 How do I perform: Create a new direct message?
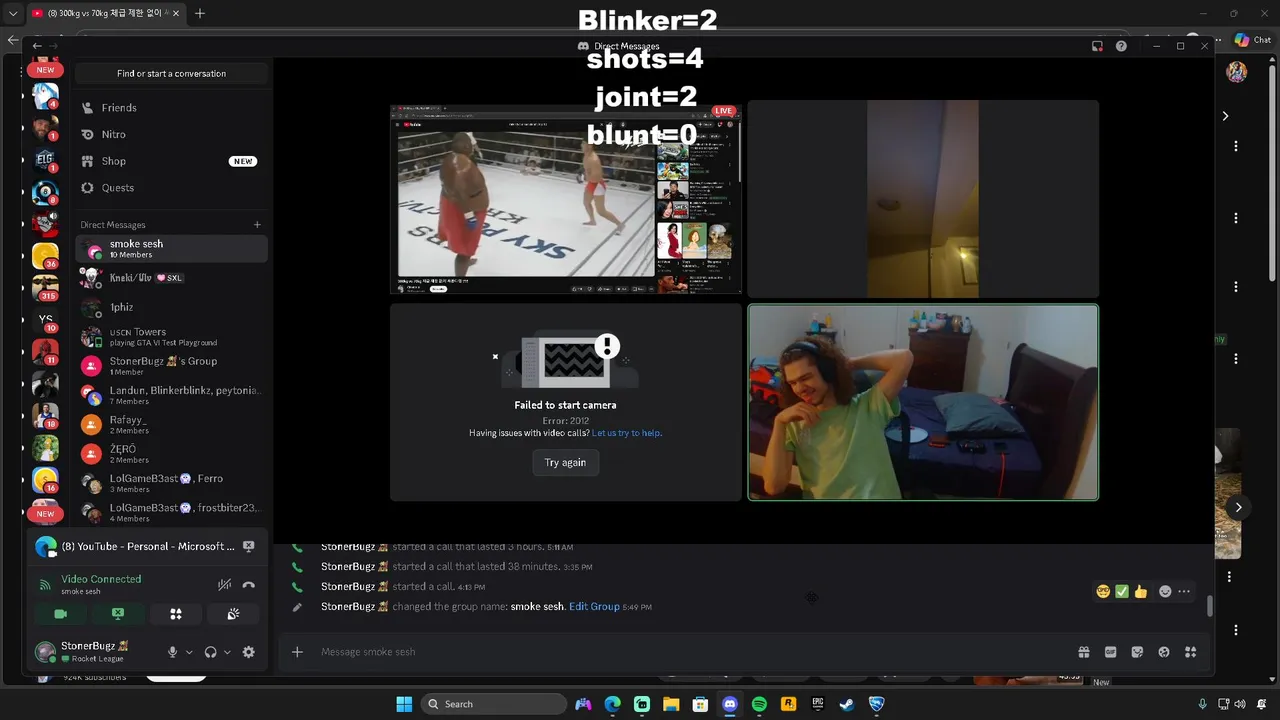pyautogui.click(x=257, y=225)
